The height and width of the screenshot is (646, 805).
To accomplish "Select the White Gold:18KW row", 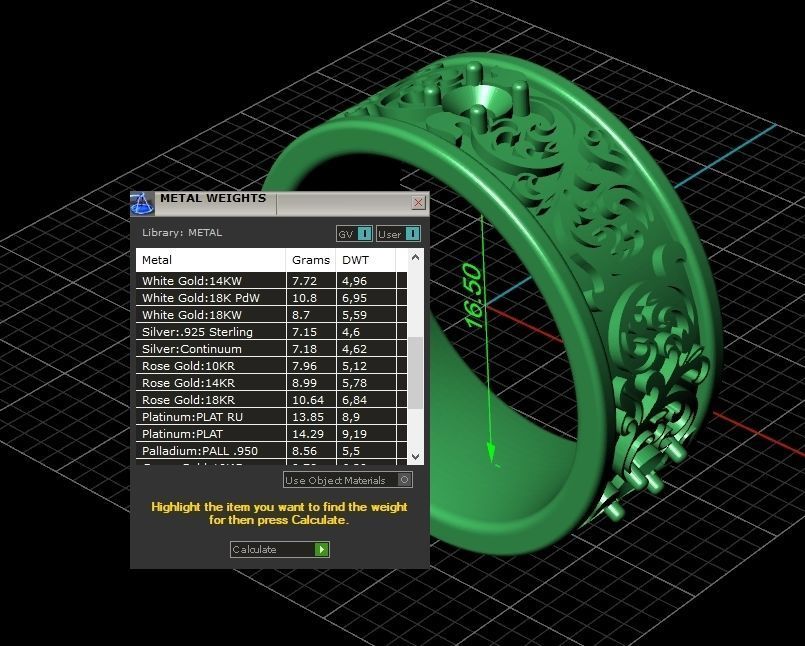I will [x=271, y=315].
